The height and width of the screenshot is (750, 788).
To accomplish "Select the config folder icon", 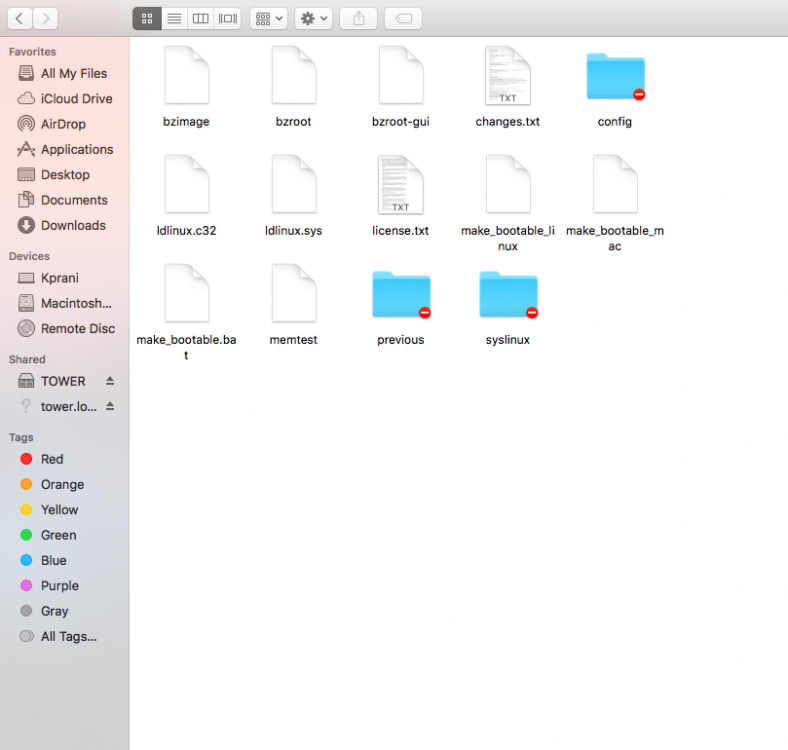I will point(616,76).
